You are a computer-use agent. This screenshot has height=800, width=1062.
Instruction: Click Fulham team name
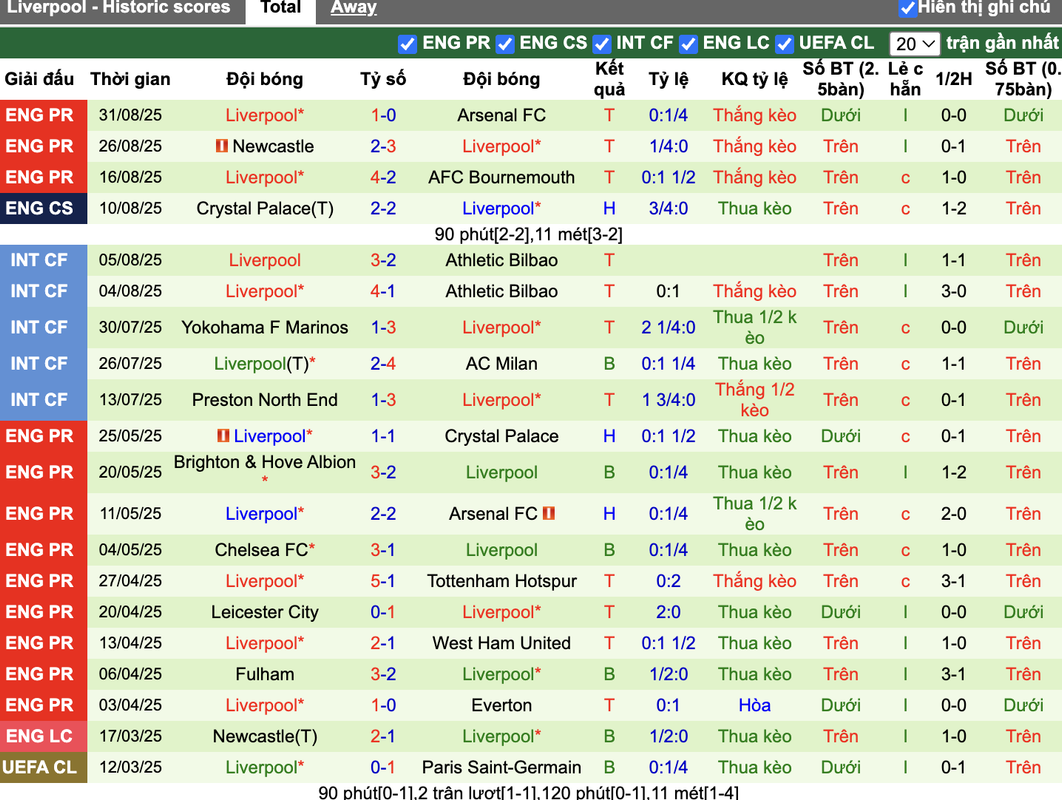click(x=265, y=674)
